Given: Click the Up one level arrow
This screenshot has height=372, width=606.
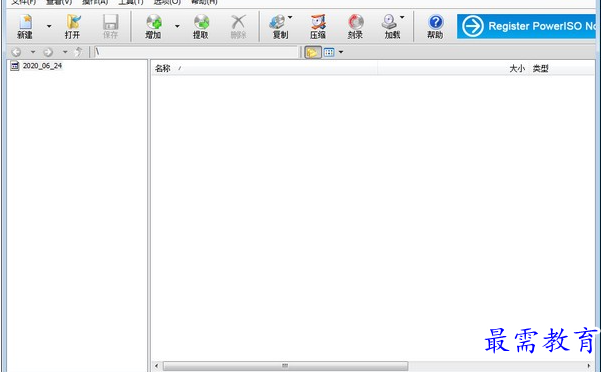Looking at the screenshot, I should pos(78,52).
